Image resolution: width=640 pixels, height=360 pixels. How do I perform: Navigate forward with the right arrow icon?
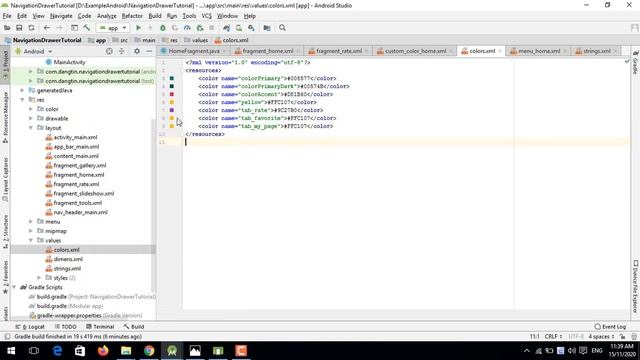59,28
